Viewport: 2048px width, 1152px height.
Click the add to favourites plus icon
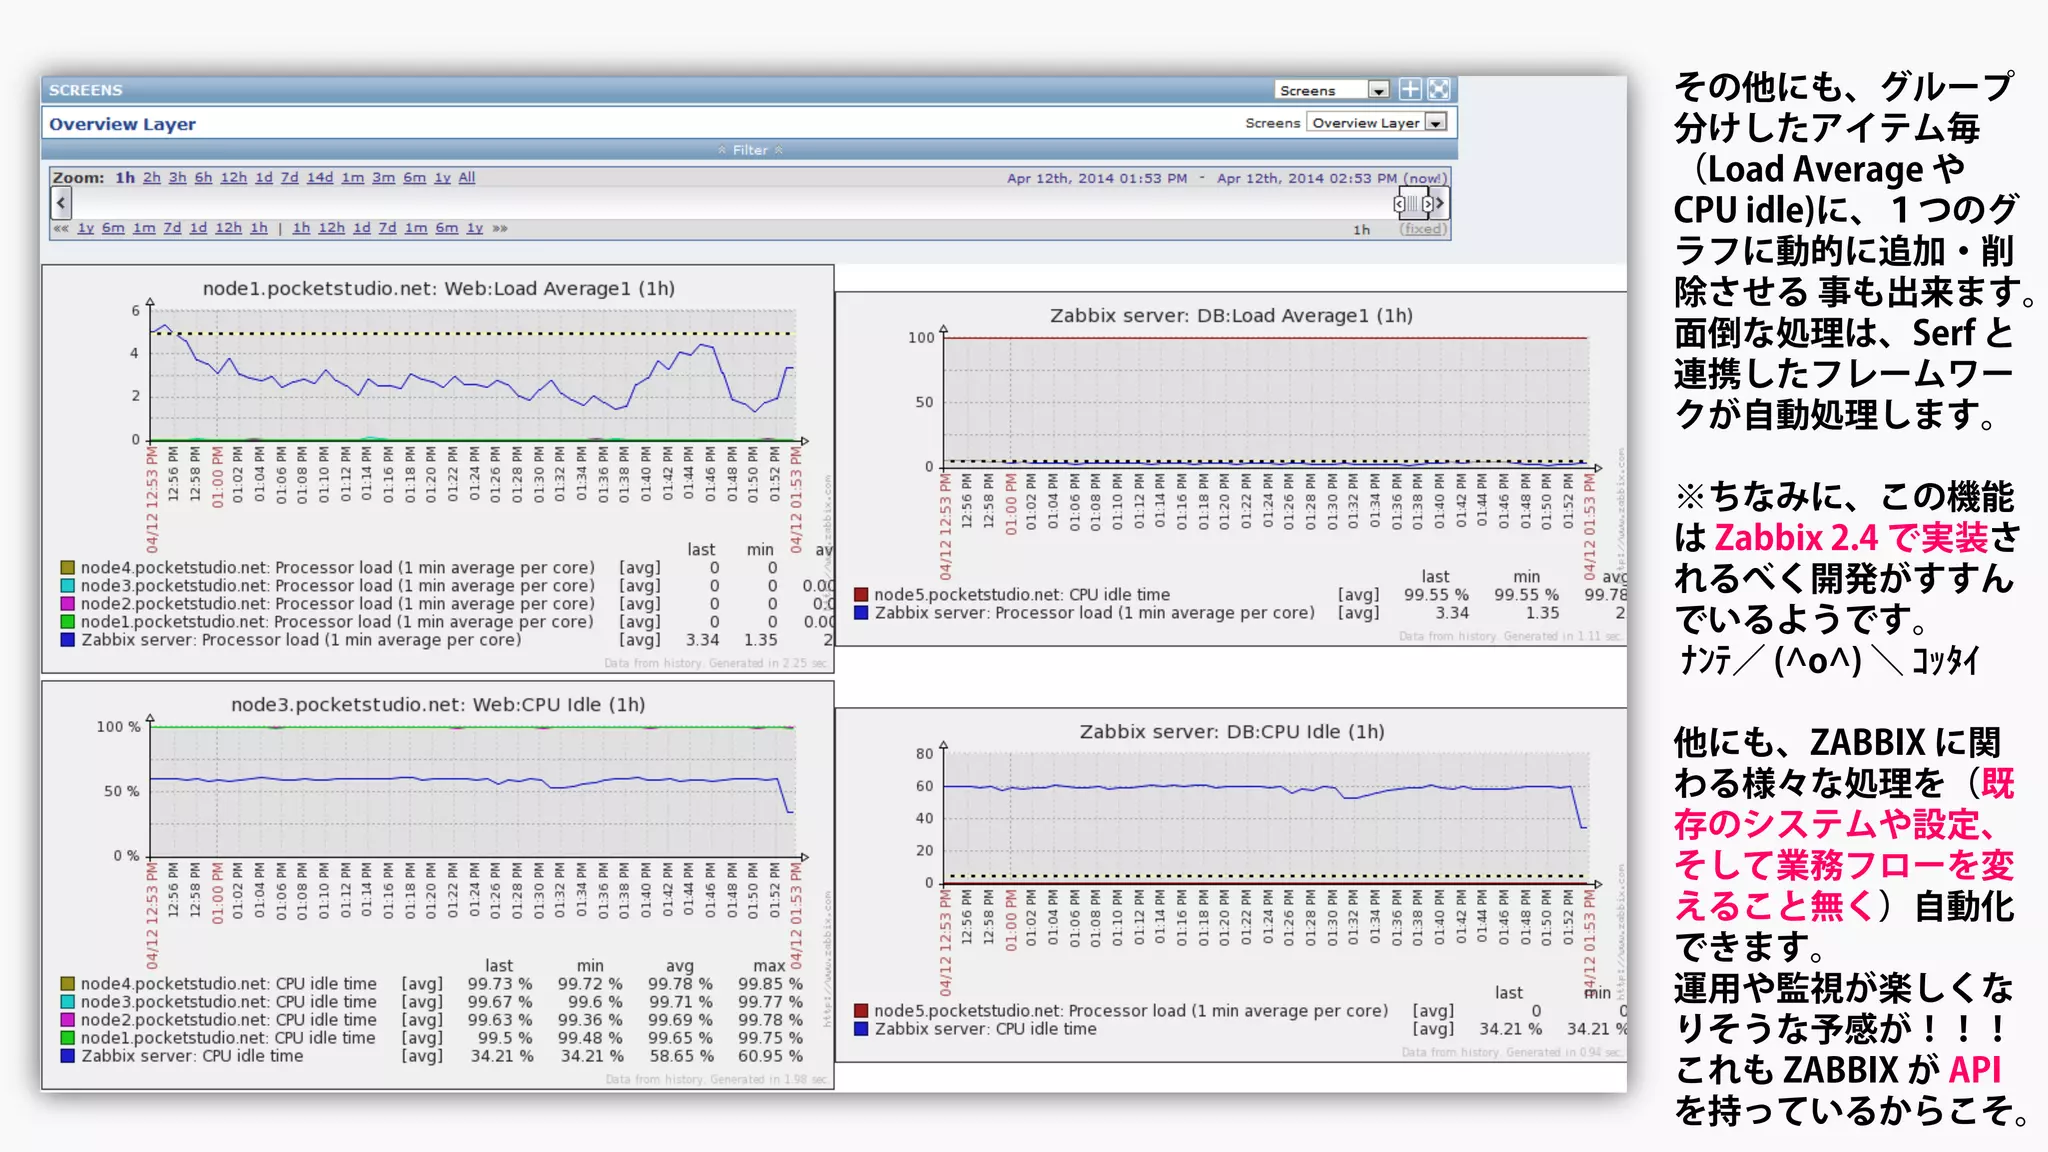pyautogui.click(x=1410, y=90)
